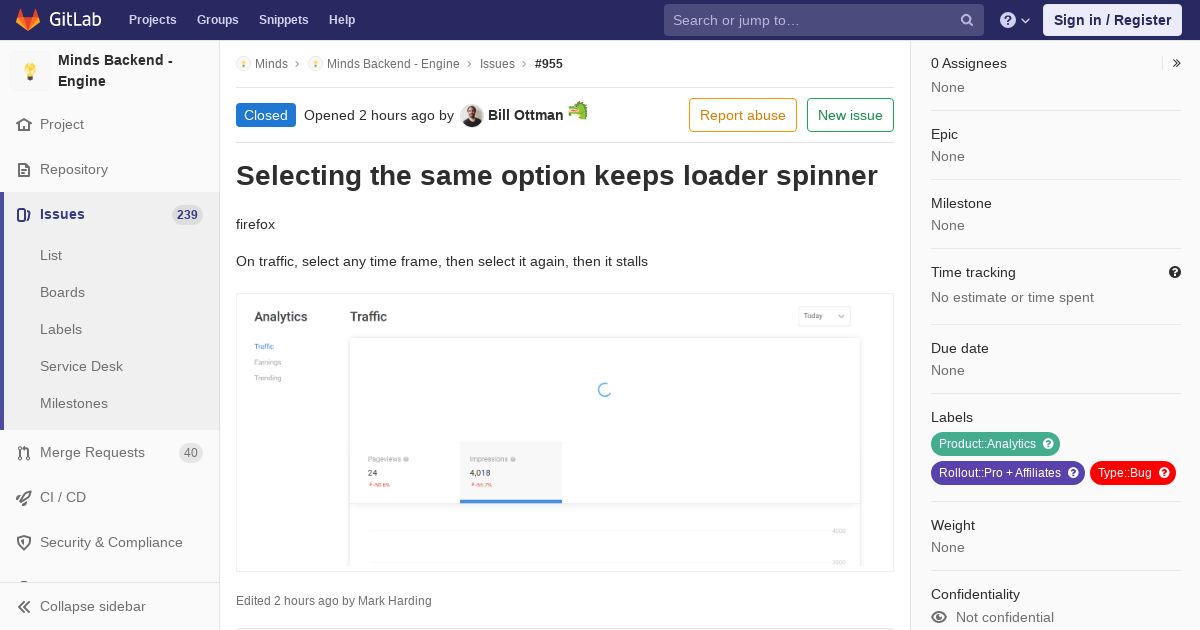The width and height of the screenshot is (1200, 630).
Task: Click the Security & Compliance shield icon
Action: [24, 542]
